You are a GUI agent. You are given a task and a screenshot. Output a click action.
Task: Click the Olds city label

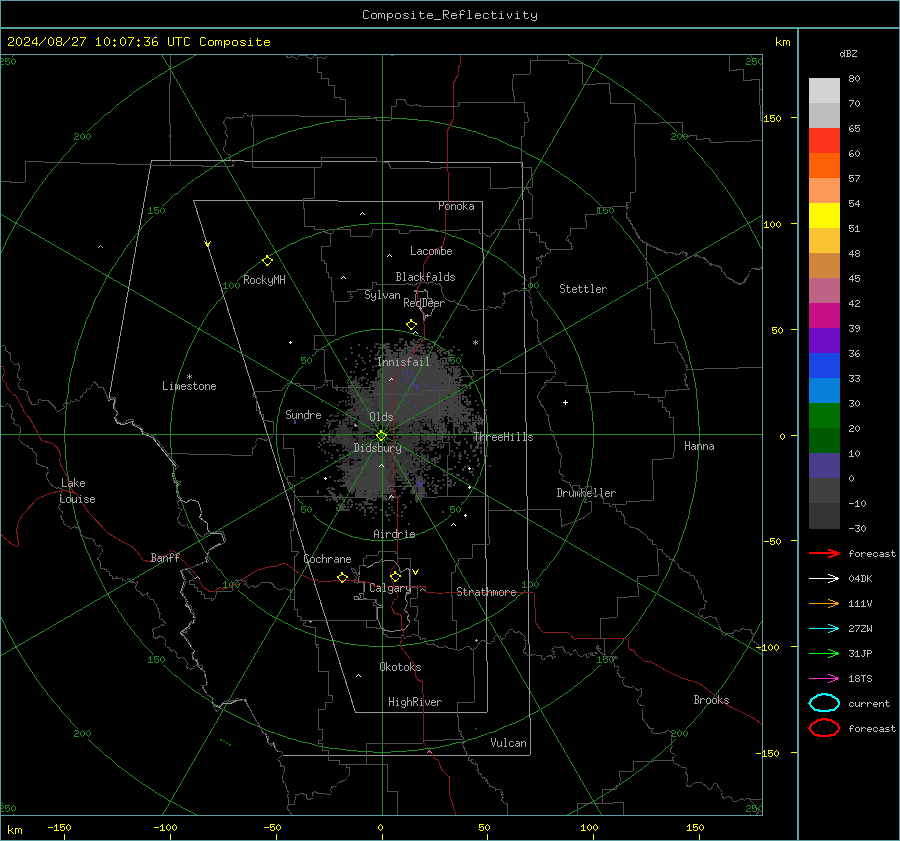[x=381, y=417]
